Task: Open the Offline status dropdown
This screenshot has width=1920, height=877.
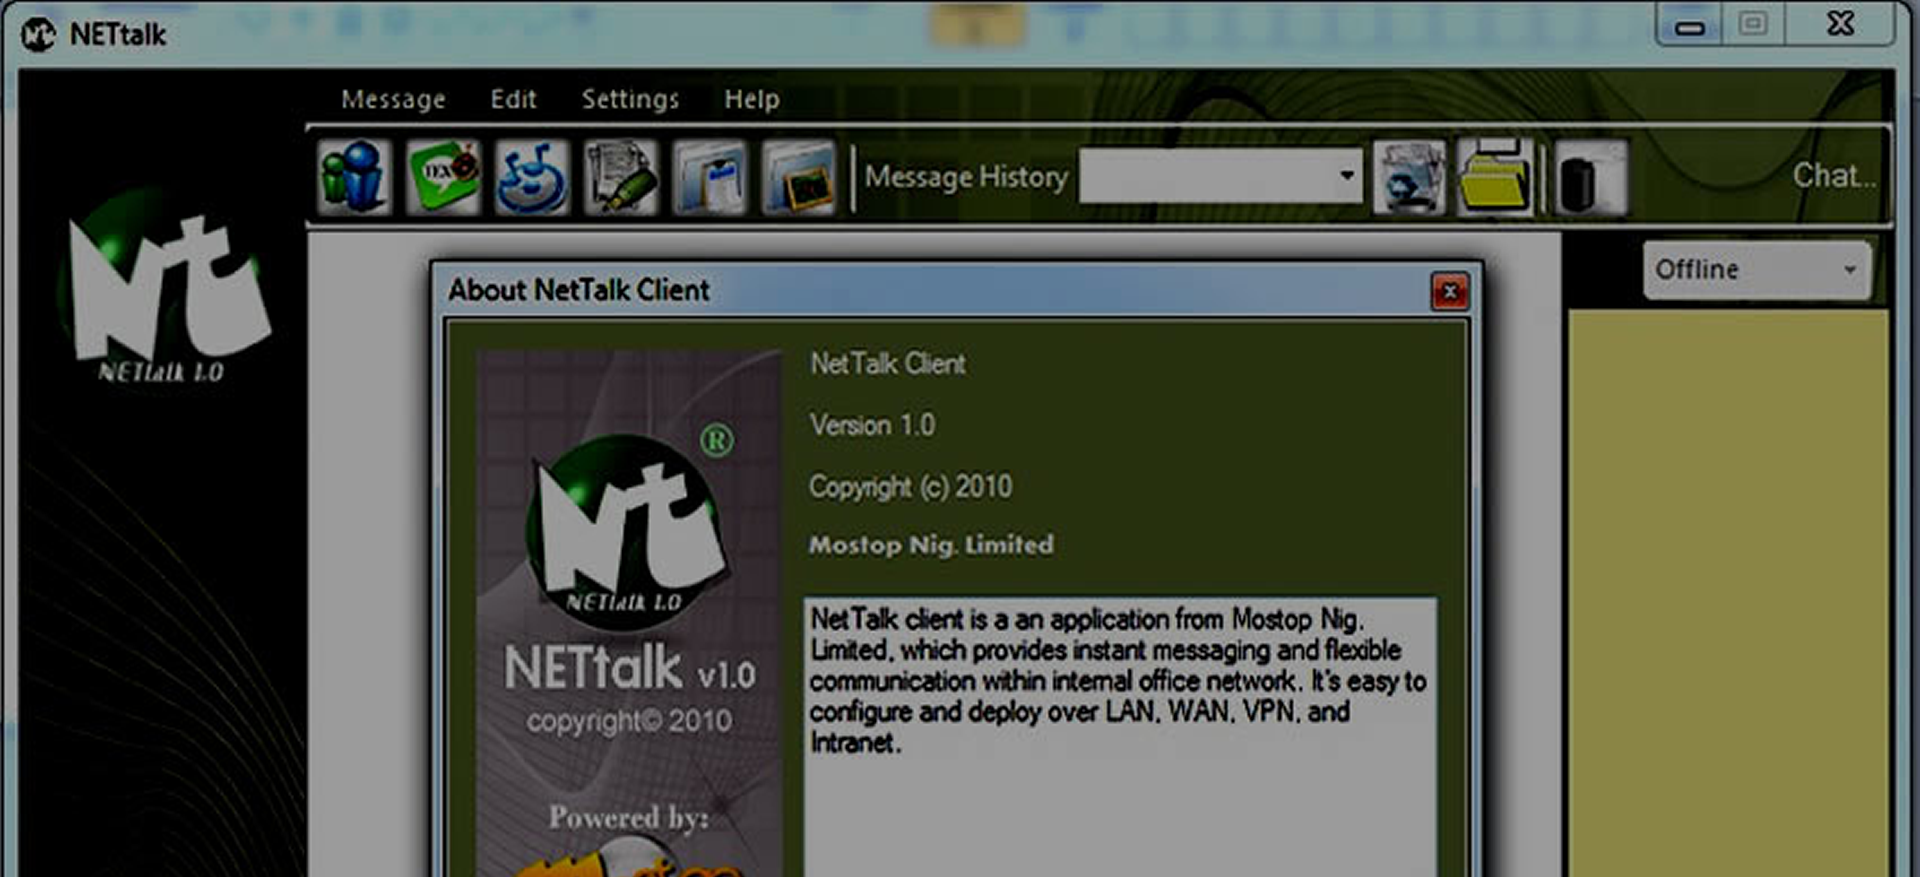Action: (1756, 269)
